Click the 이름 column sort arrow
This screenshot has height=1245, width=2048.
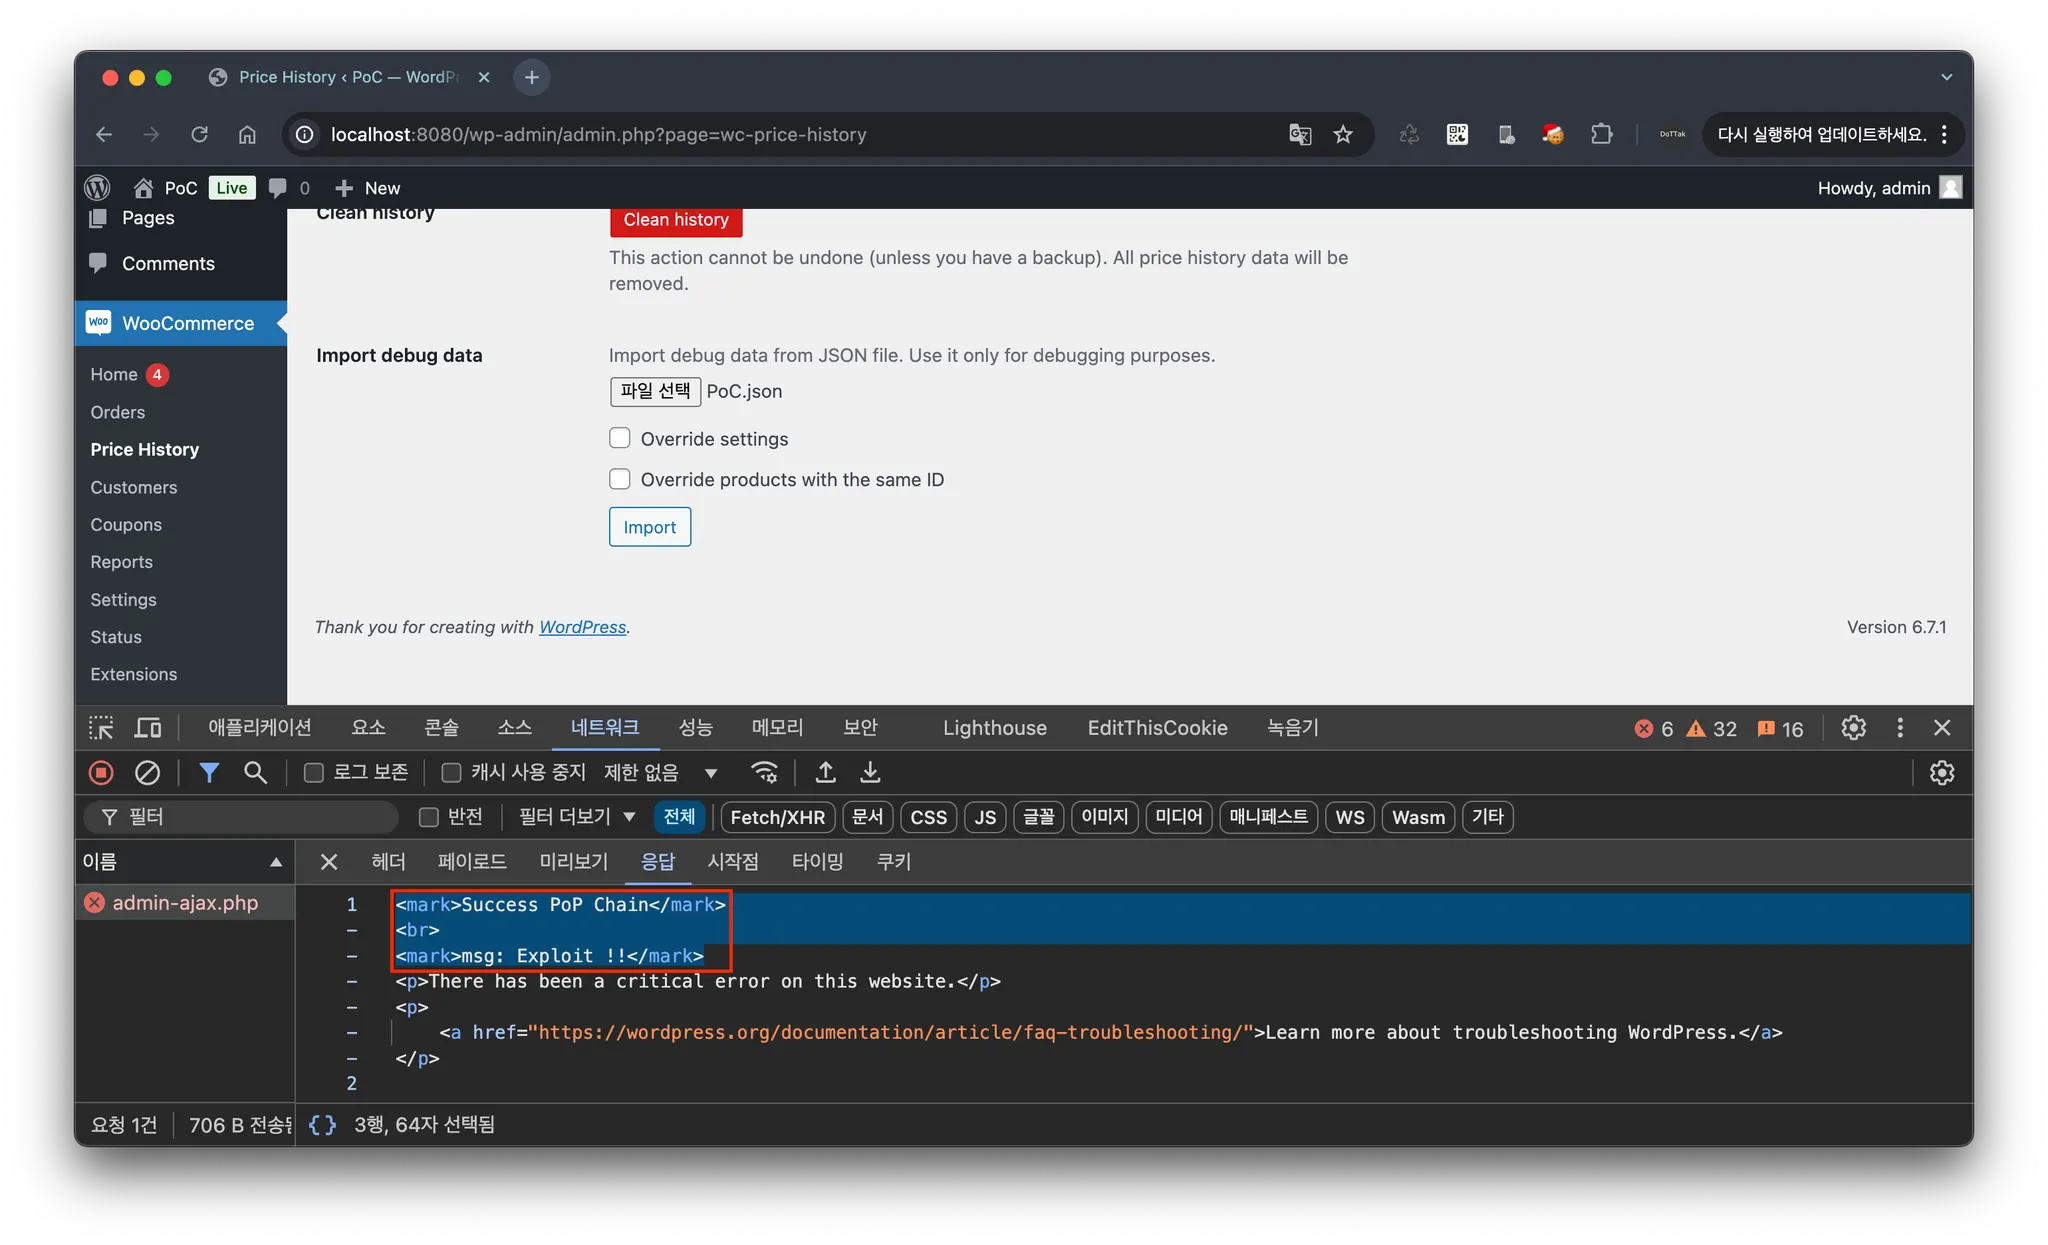(276, 863)
